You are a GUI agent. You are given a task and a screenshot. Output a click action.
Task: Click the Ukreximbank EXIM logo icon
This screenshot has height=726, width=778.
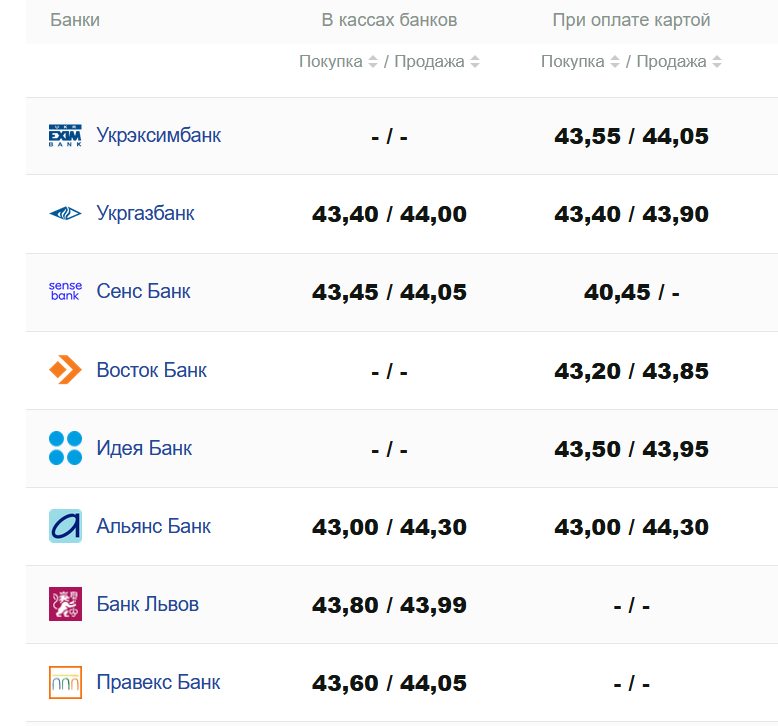[x=65, y=136]
